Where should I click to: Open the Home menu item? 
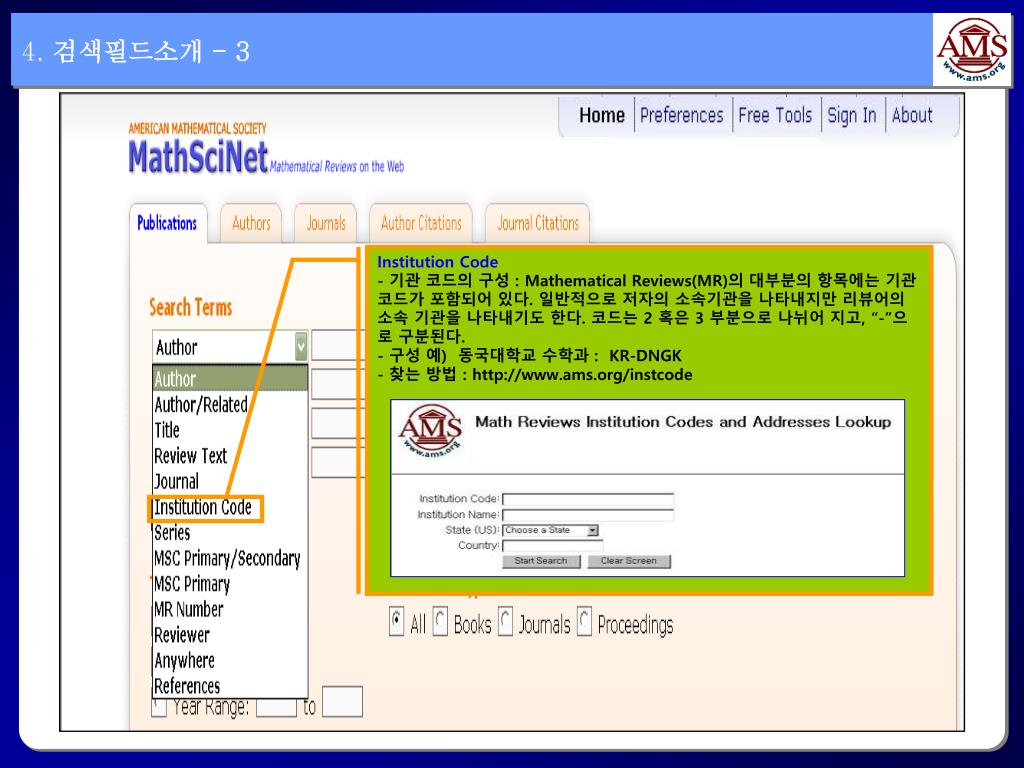click(x=601, y=116)
